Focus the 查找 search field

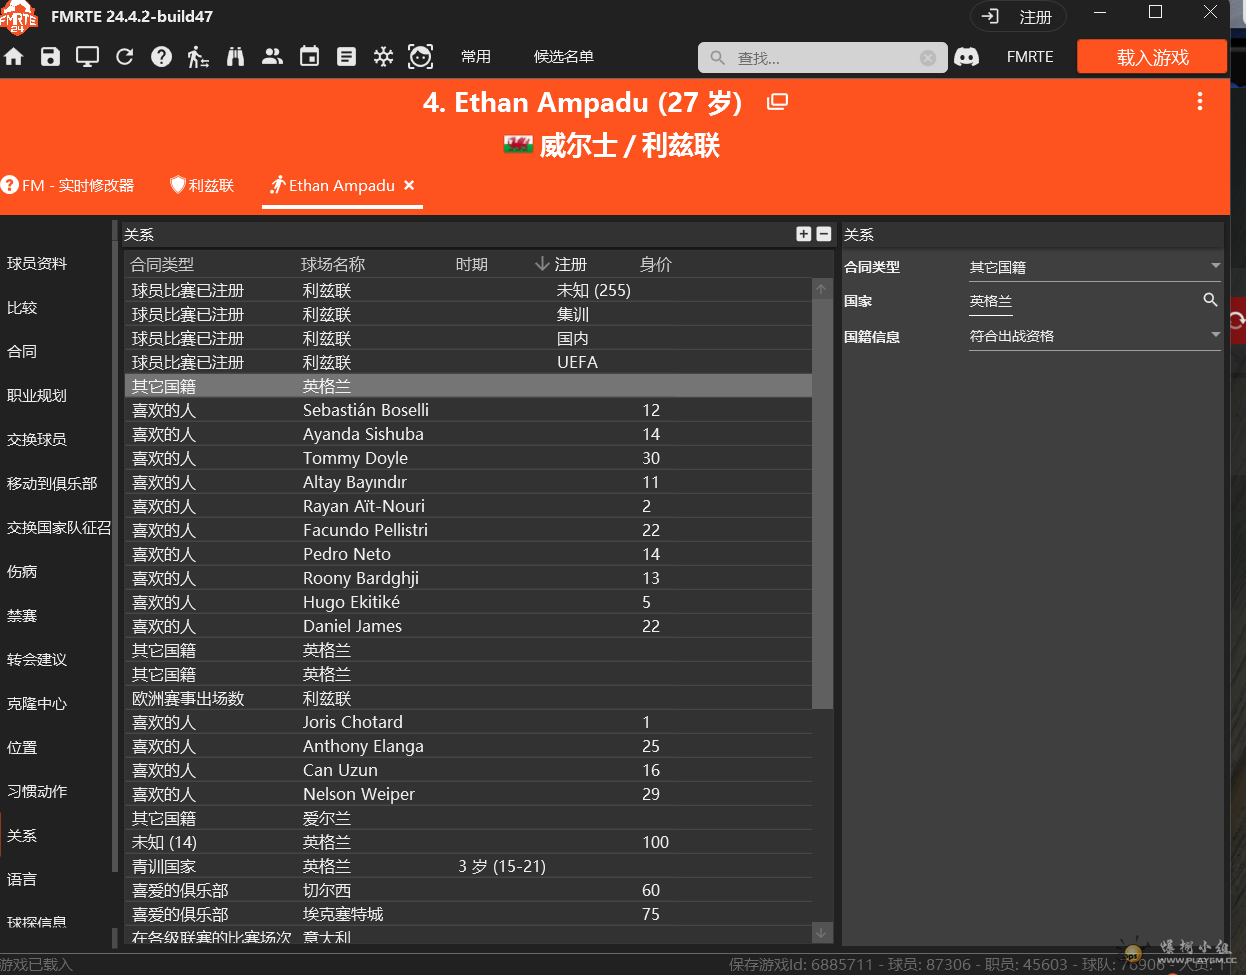(x=822, y=58)
